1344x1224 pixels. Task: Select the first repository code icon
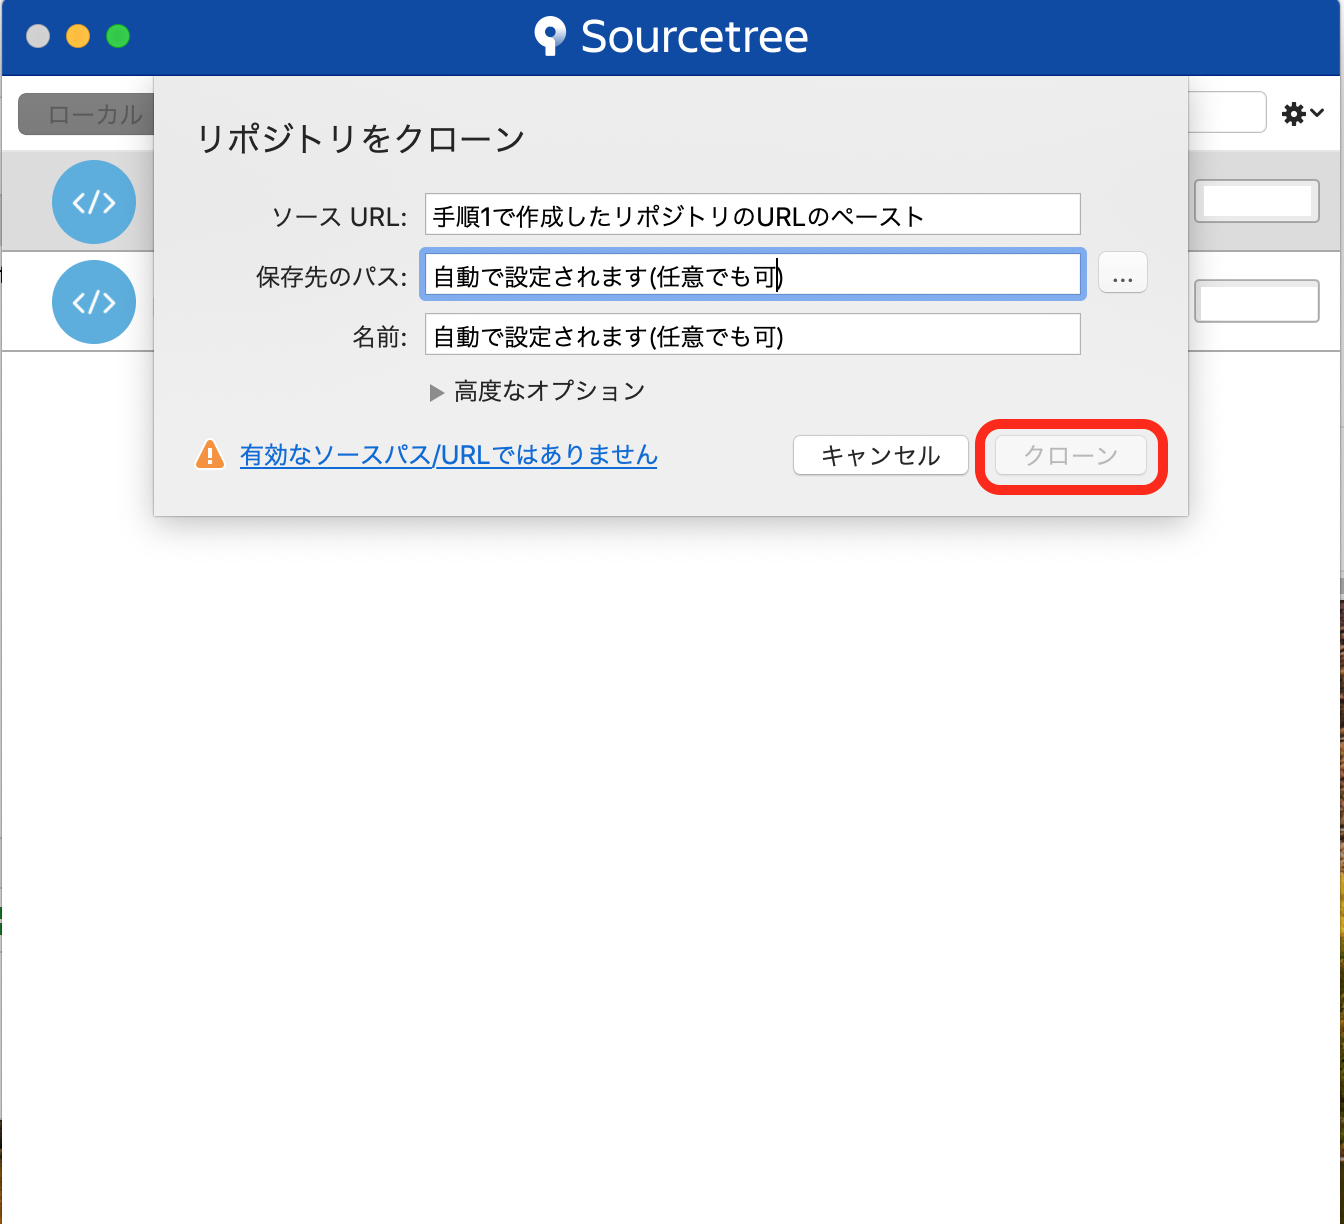pos(94,202)
